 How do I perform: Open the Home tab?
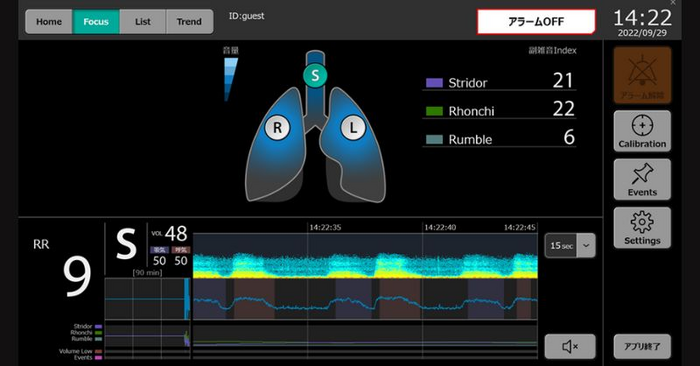pos(49,21)
